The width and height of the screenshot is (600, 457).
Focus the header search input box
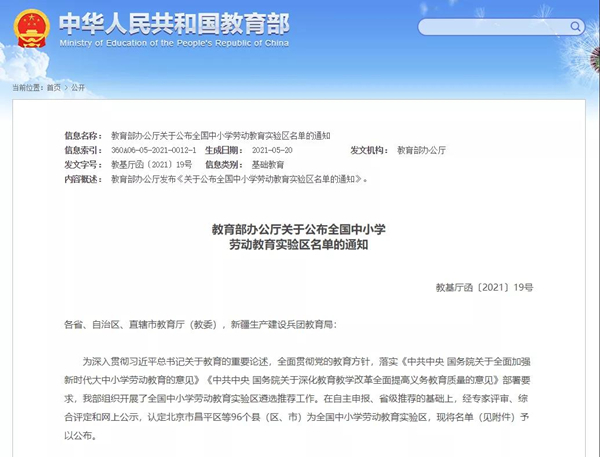pyautogui.click(x=490, y=25)
